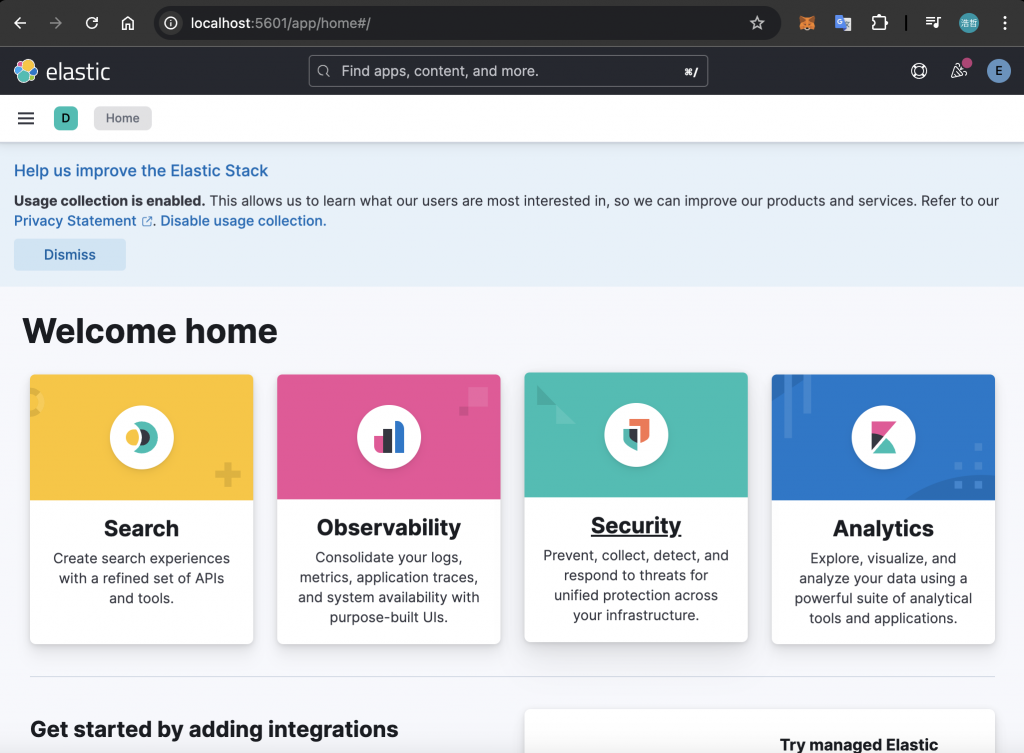This screenshot has height=753, width=1024.
Task: Focus the Find apps, content search field
Action: pos(508,71)
